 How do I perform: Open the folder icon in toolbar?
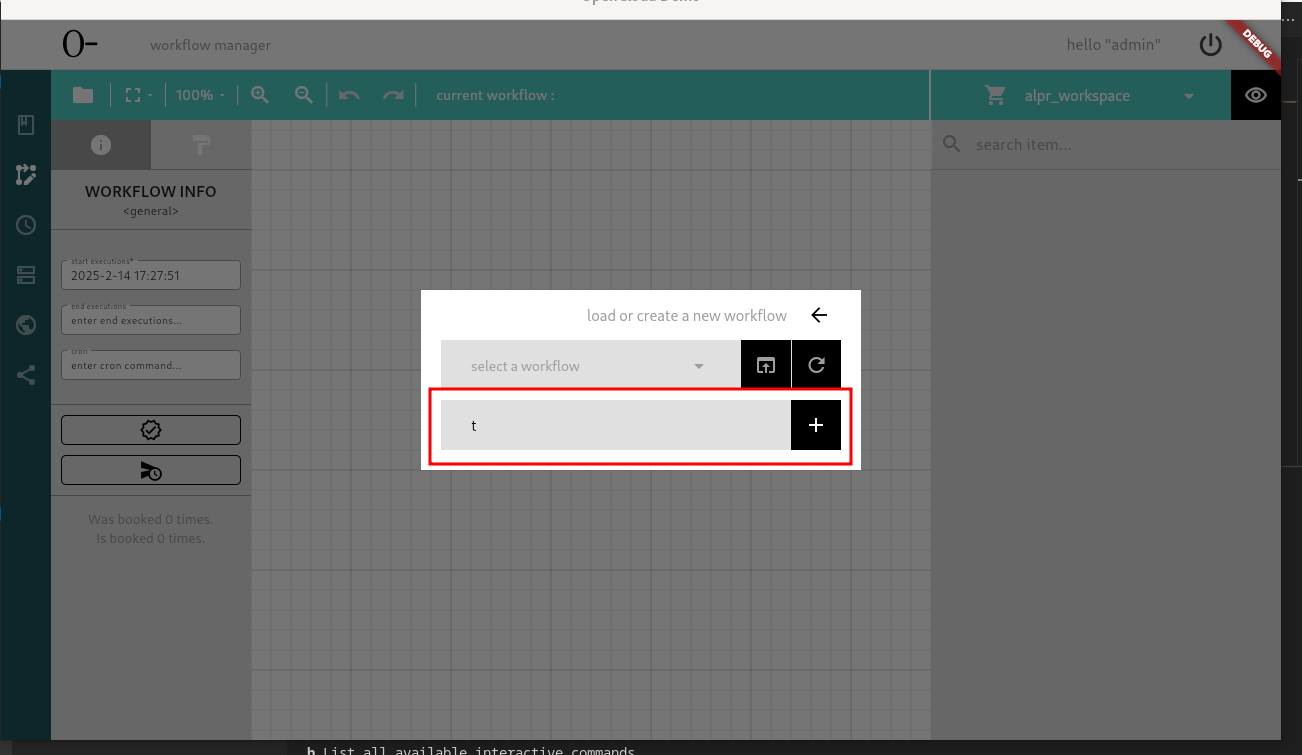(83, 95)
